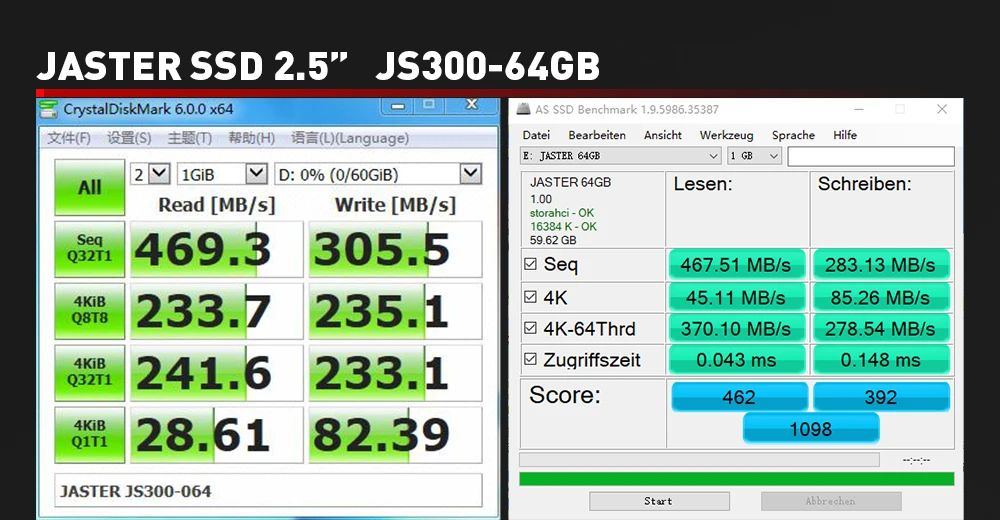Open the D: drive selection dropdown
The image size is (1000, 520).
coord(378,174)
